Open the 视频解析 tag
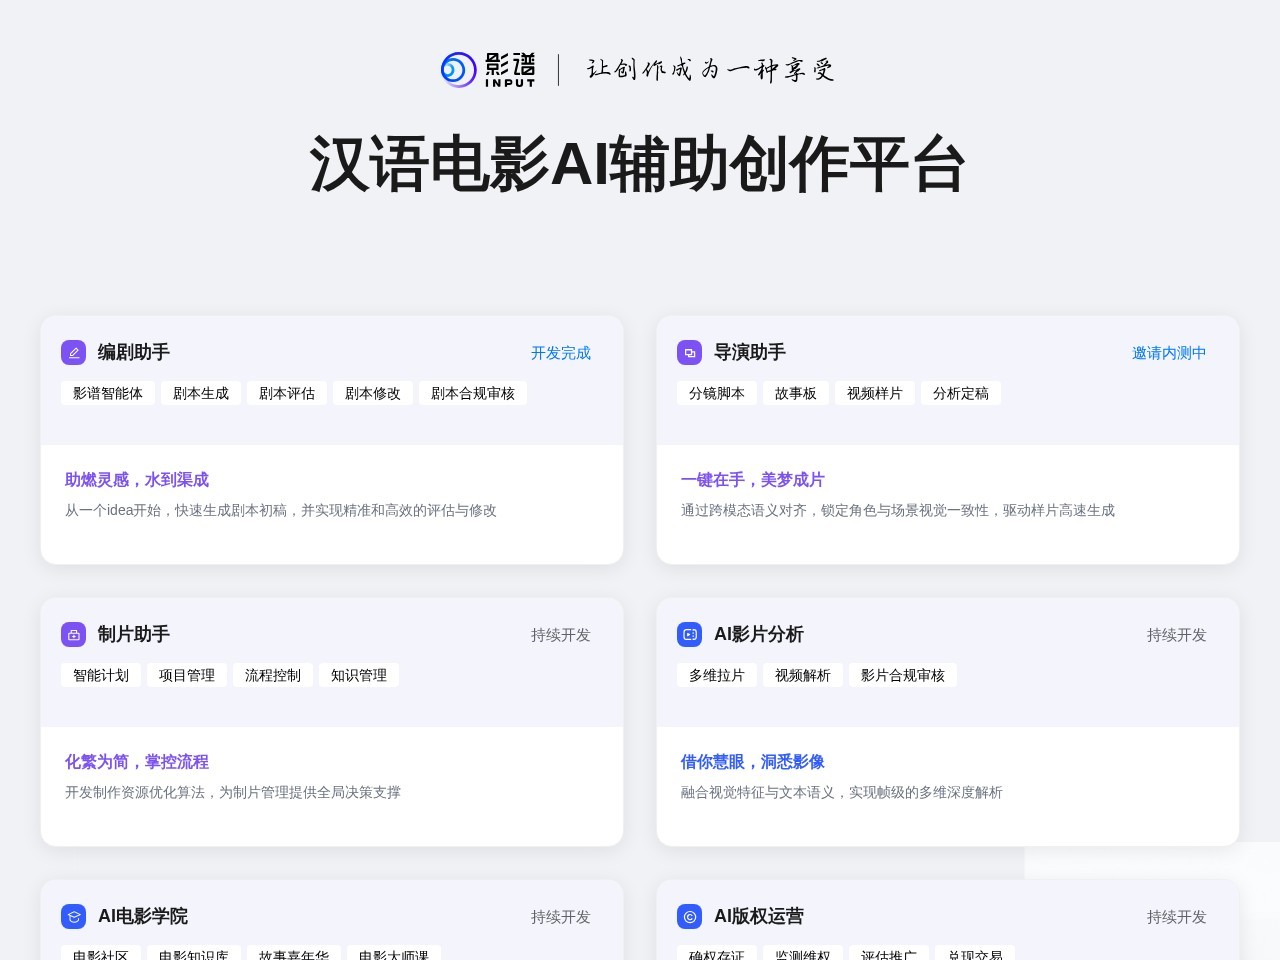 pyautogui.click(x=803, y=676)
